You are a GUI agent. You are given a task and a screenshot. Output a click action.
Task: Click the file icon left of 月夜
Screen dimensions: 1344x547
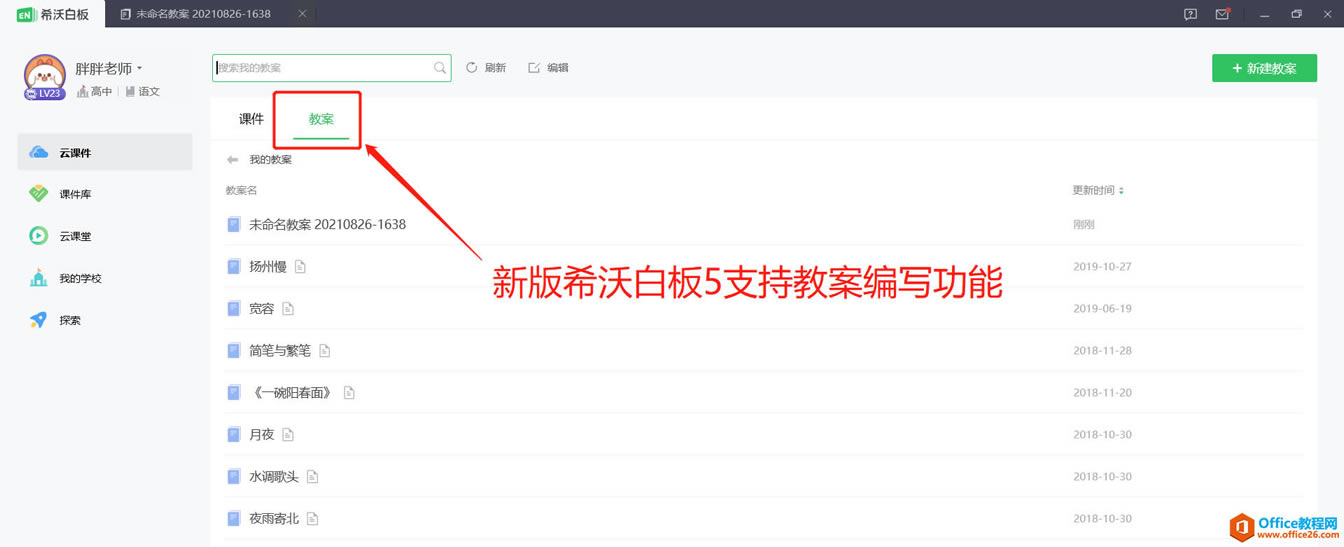[x=233, y=434]
